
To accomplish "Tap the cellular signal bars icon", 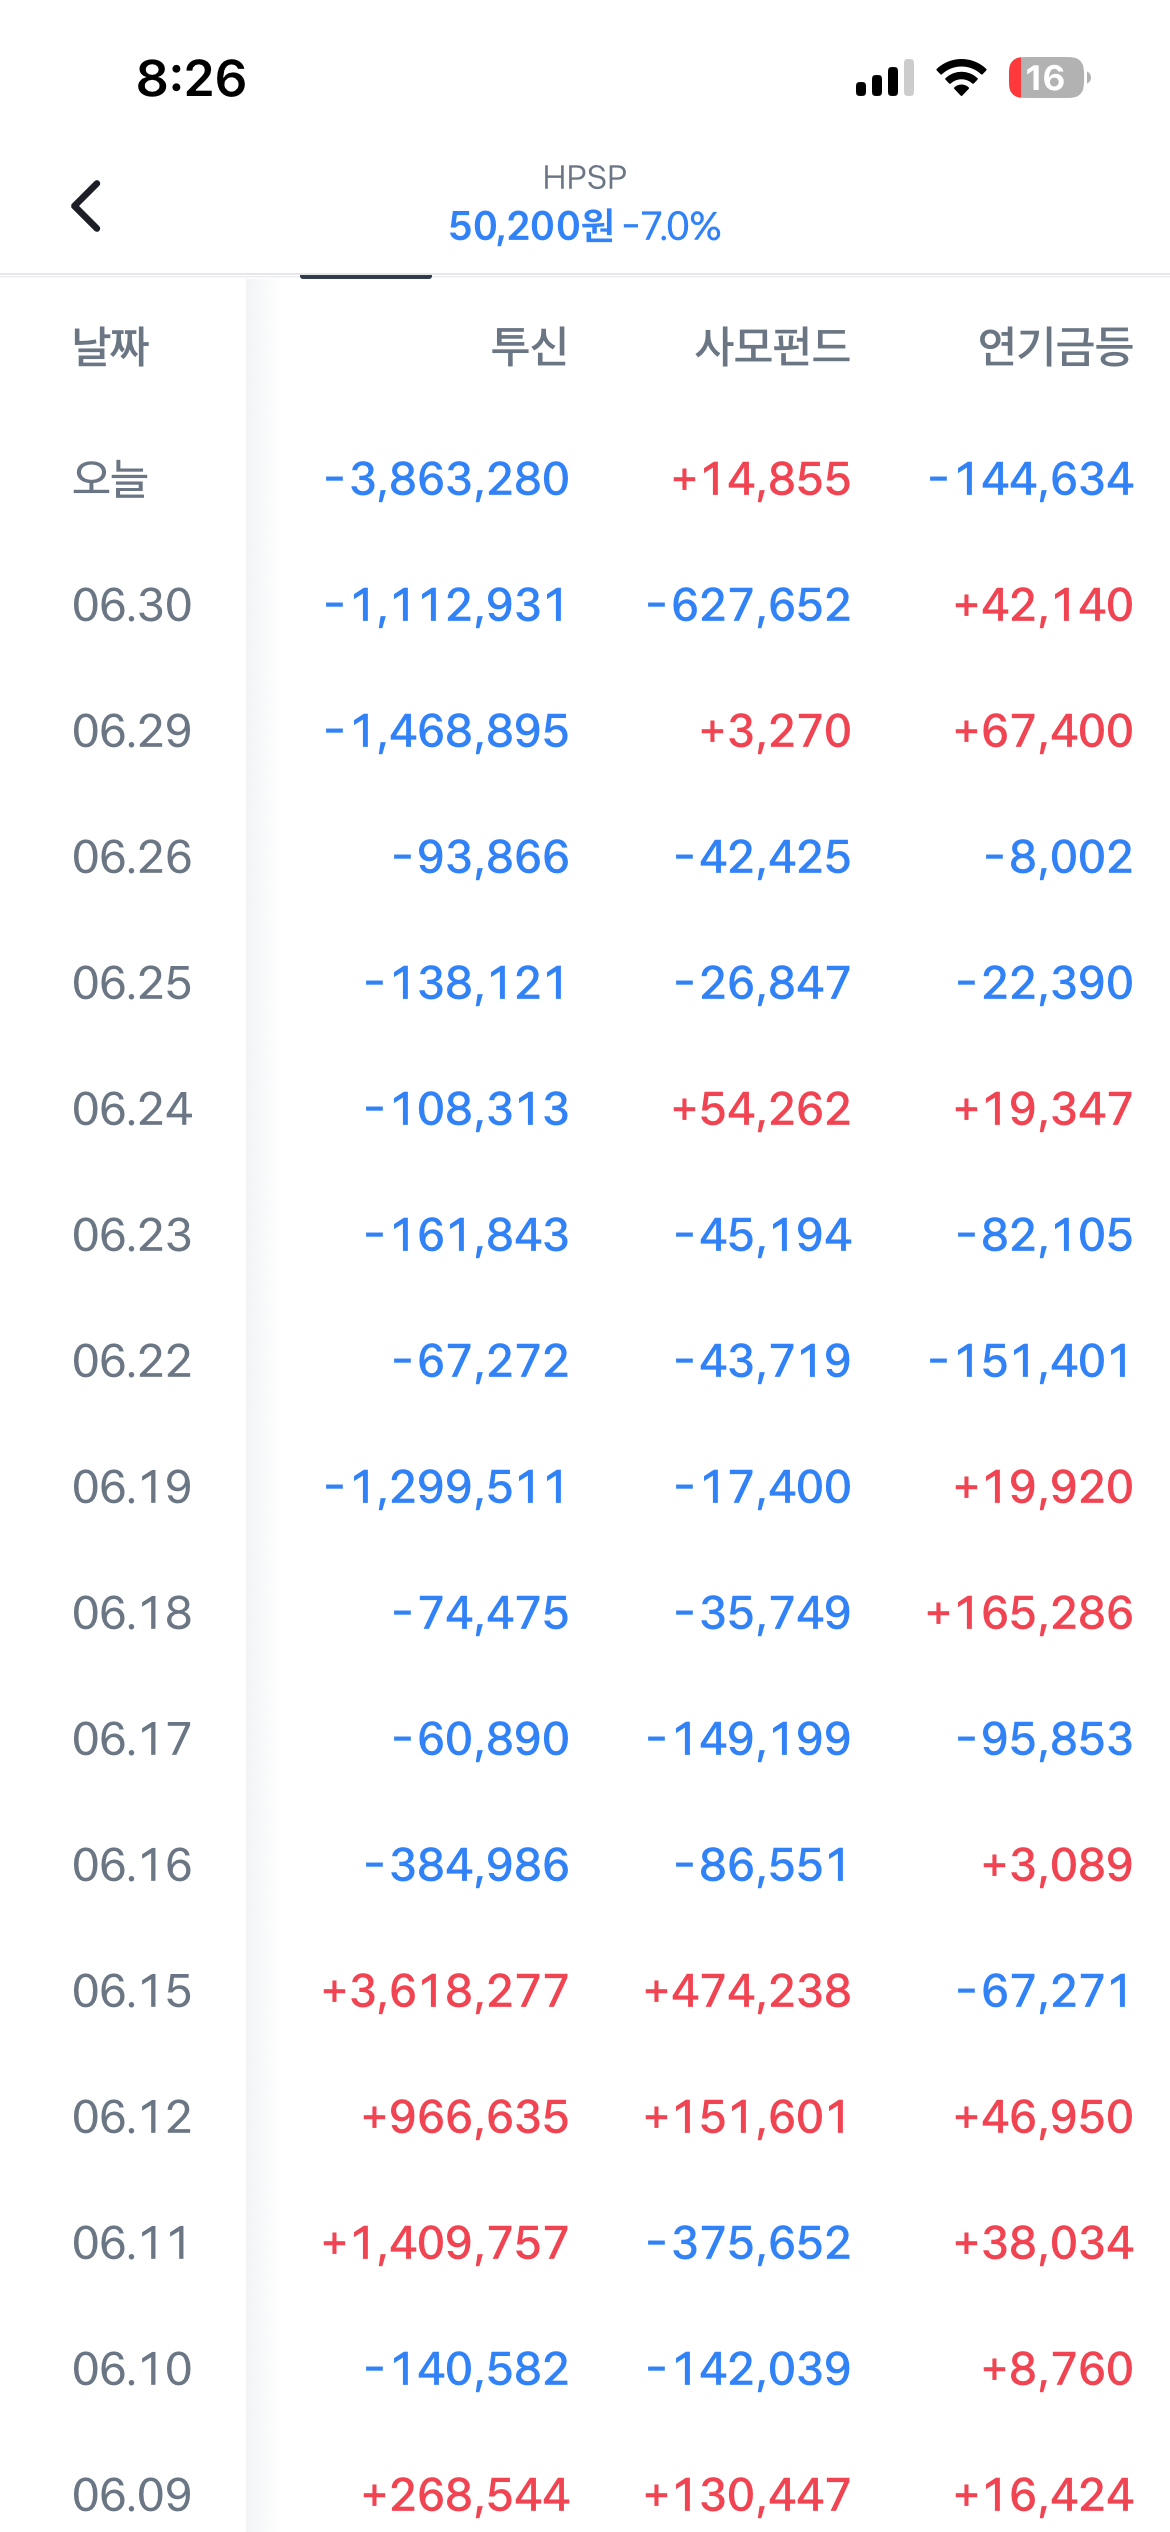I will (x=885, y=78).
